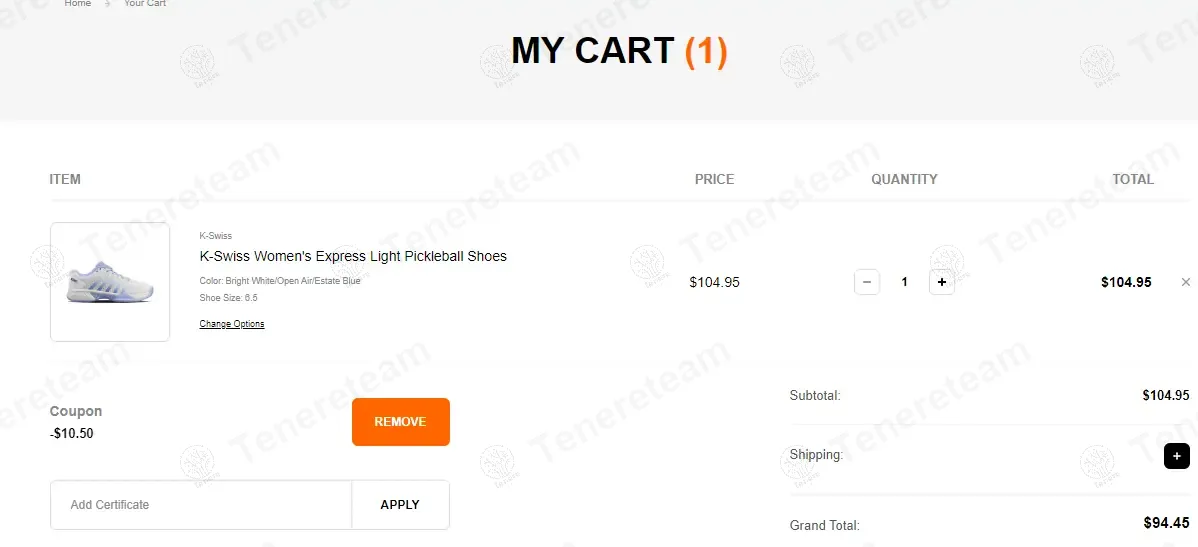Click the PRICE column header
This screenshot has width=1198, height=547.
click(714, 180)
